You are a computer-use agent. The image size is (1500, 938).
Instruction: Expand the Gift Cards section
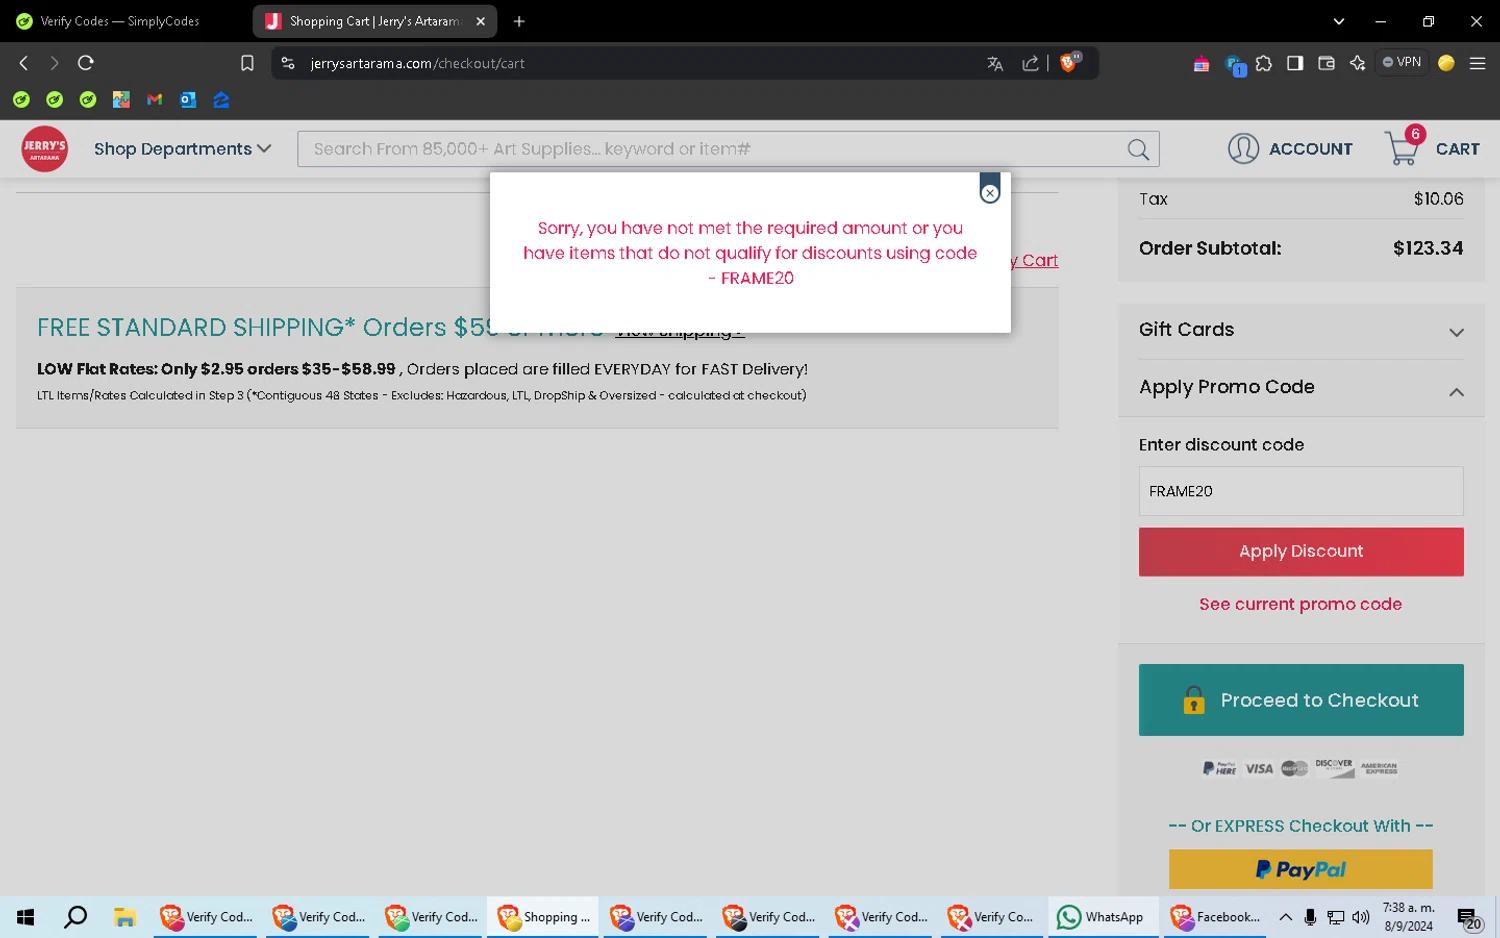pos(1301,330)
